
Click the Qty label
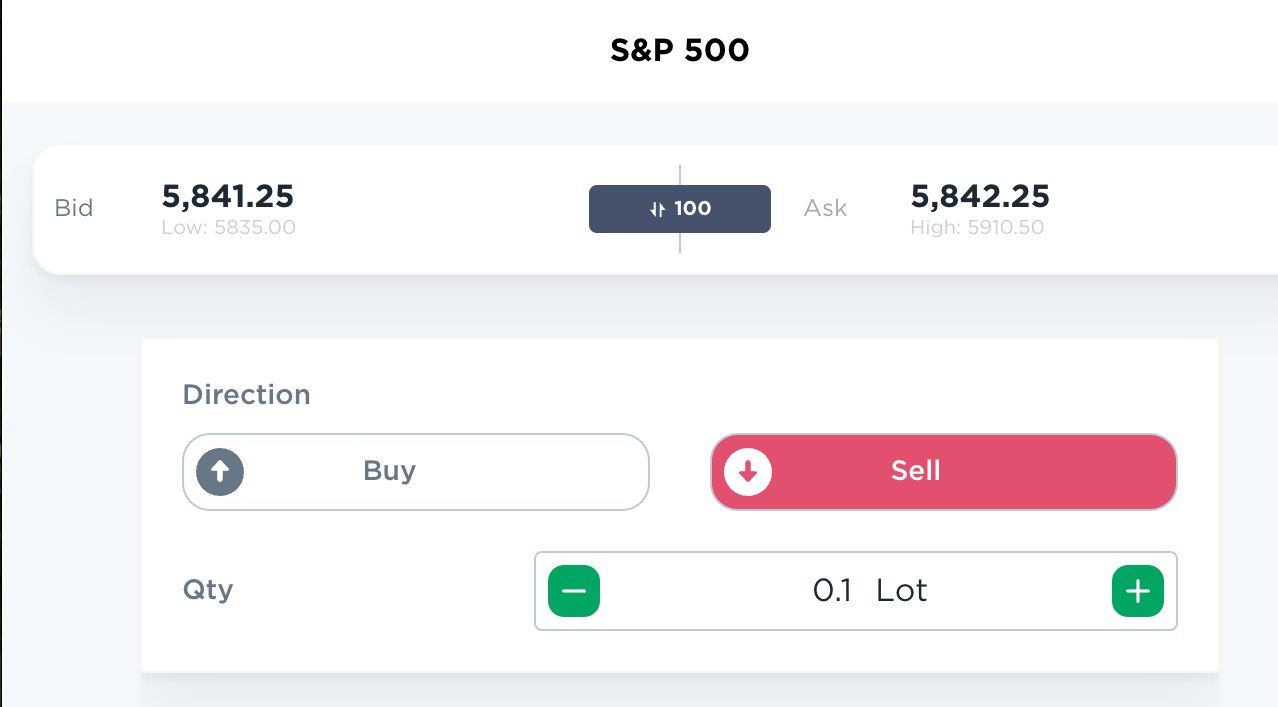click(x=208, y=590)
